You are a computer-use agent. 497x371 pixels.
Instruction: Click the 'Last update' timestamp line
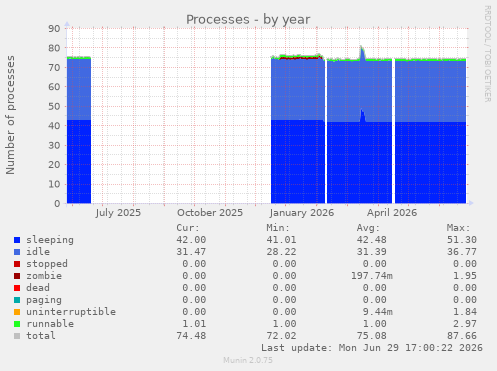(372, 348)
